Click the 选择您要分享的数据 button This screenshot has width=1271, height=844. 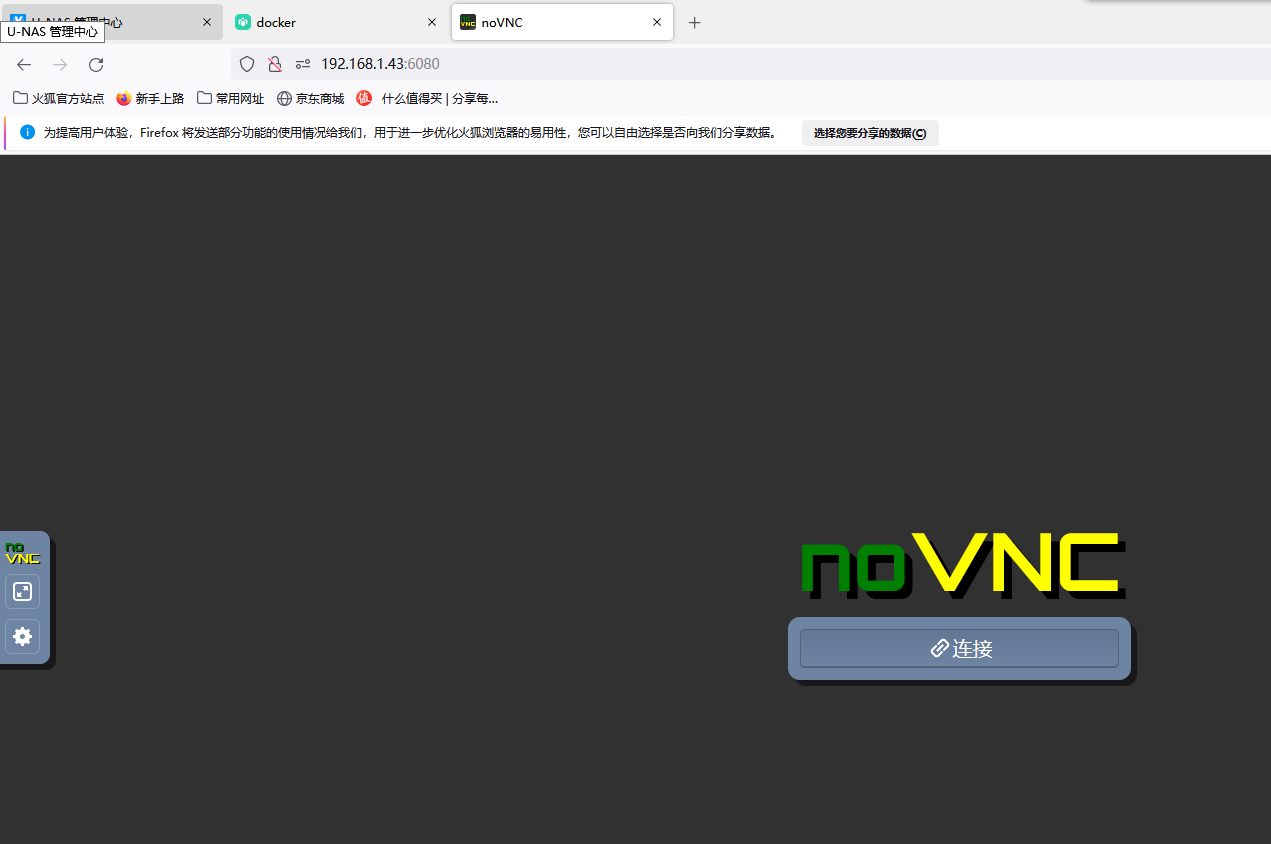tap(869, 132)
